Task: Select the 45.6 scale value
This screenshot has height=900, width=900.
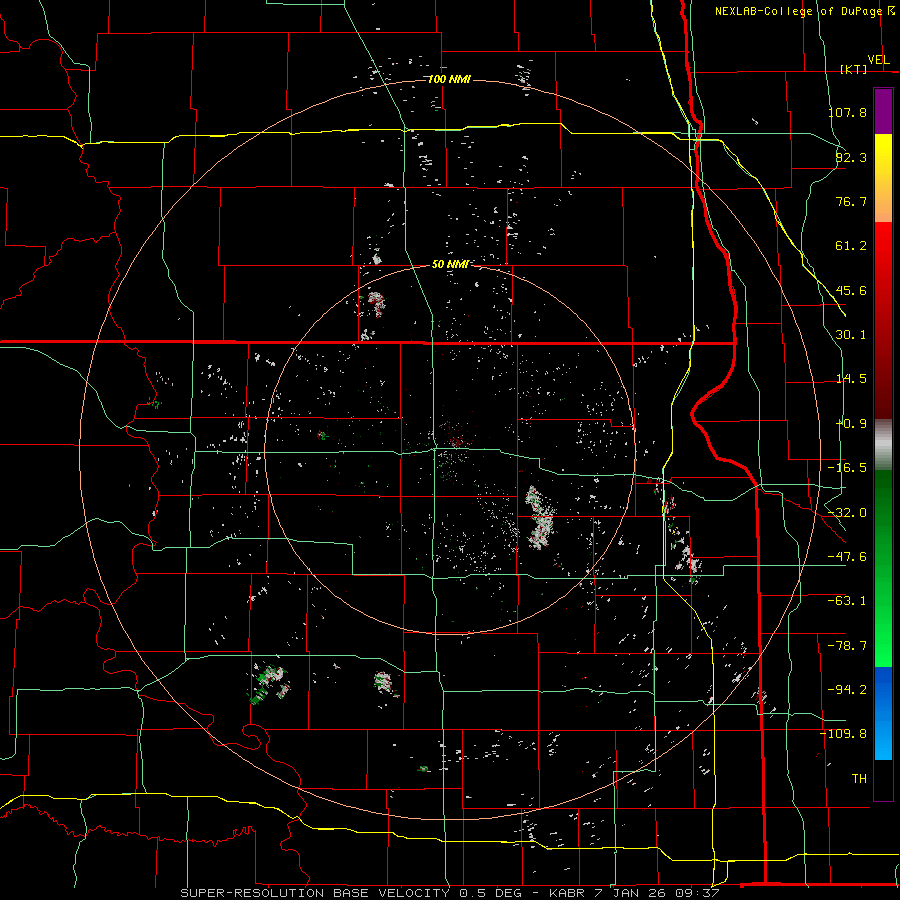Action: 851,290
